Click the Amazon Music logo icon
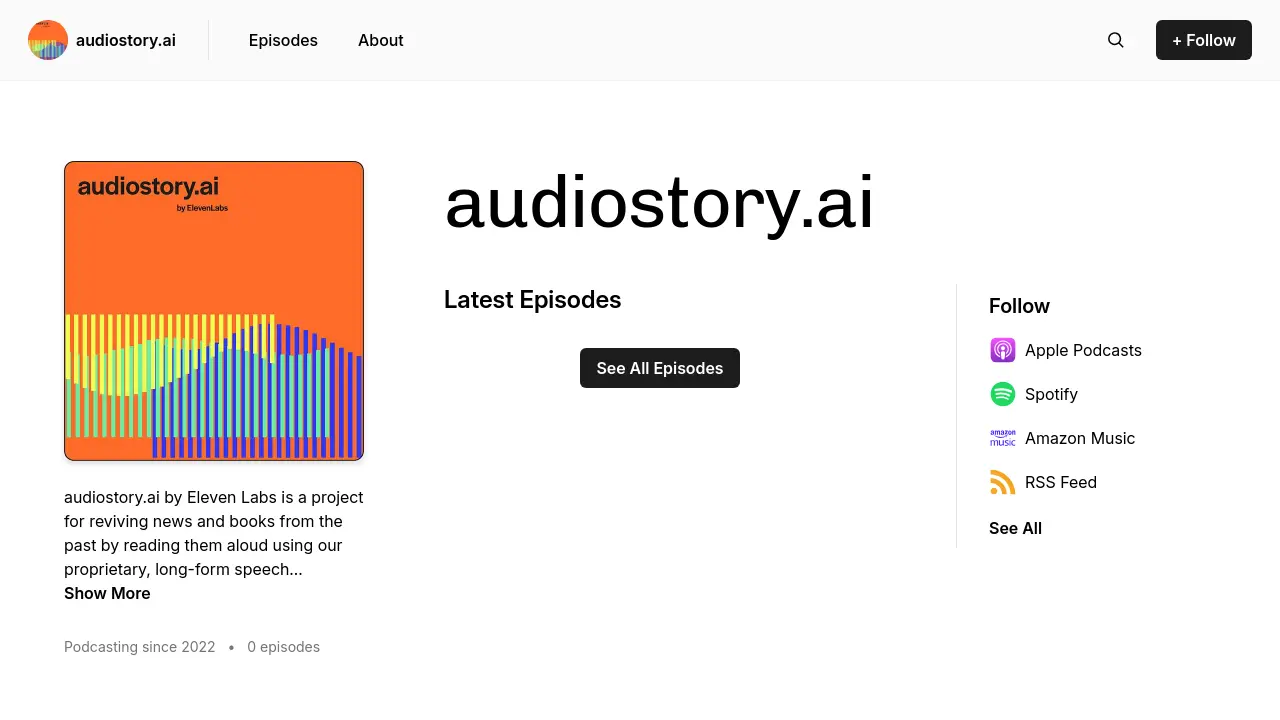Viewport: 1280px width, 720px height. tap(1003, 438)
